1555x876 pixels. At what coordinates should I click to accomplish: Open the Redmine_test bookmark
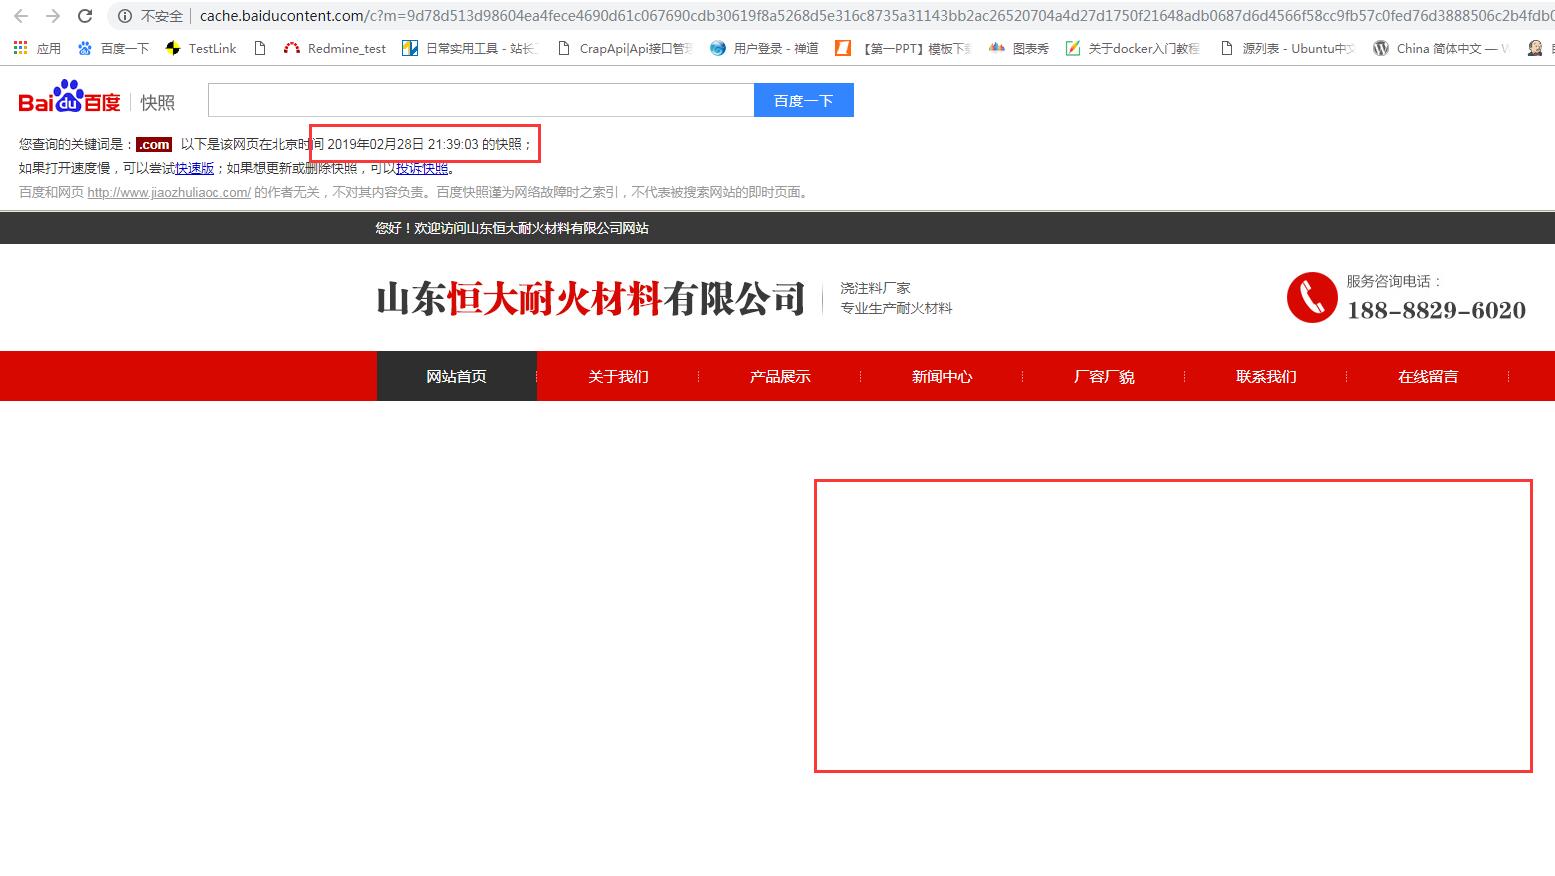[335, 48]
